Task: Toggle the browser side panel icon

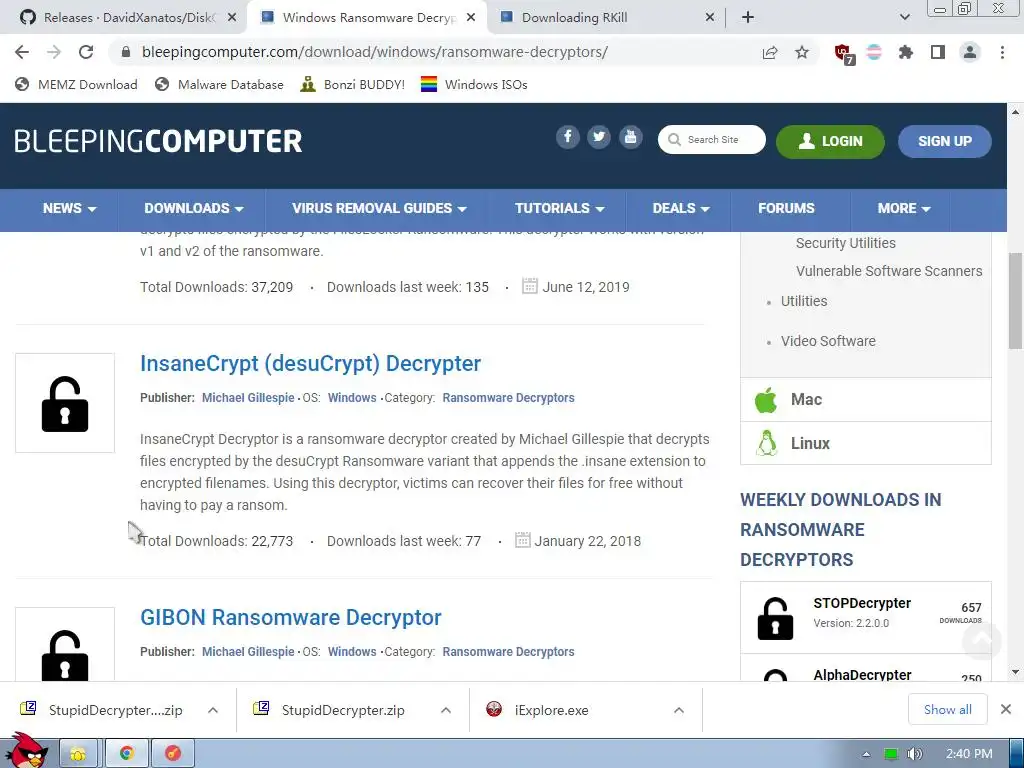Action: point(938,52)
